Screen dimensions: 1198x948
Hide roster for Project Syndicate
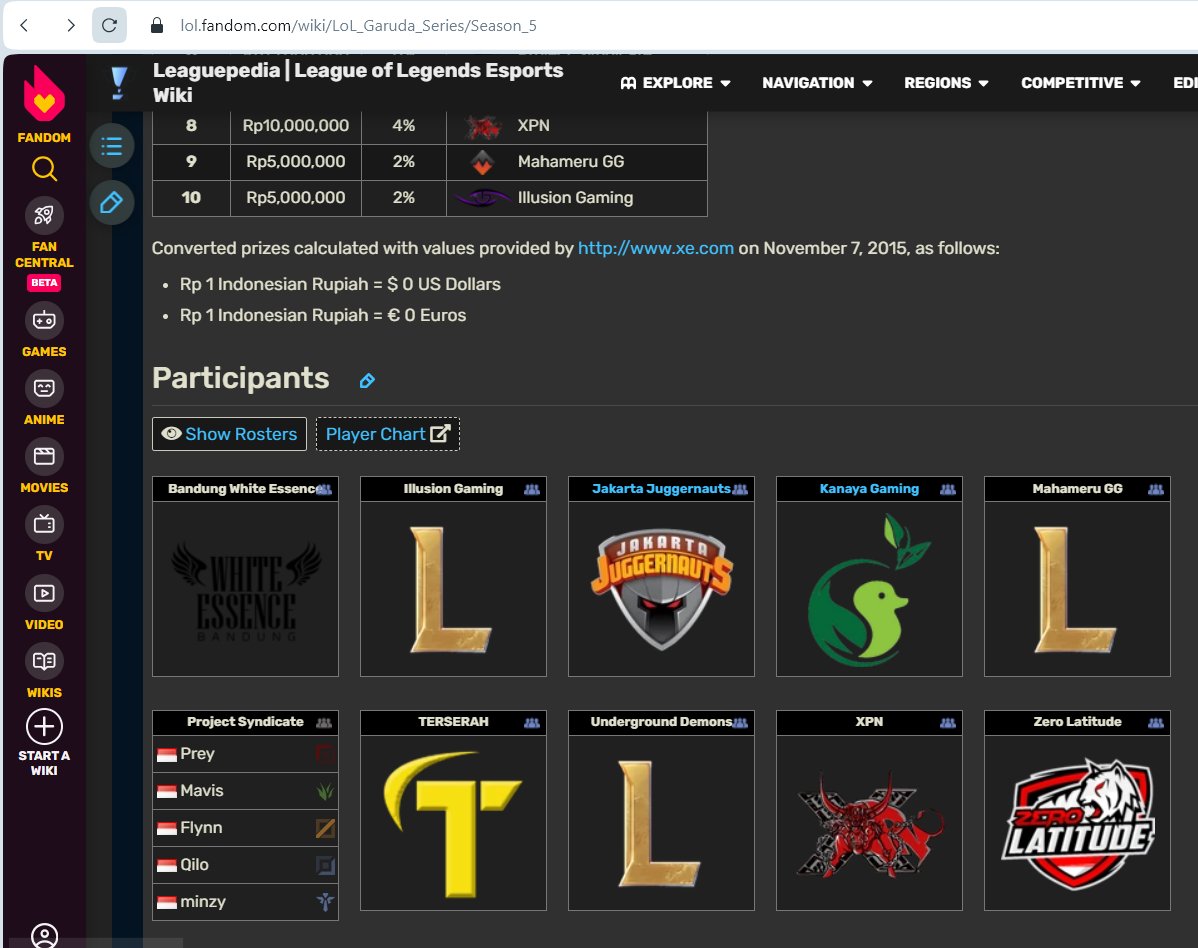(x=324, y=723)
